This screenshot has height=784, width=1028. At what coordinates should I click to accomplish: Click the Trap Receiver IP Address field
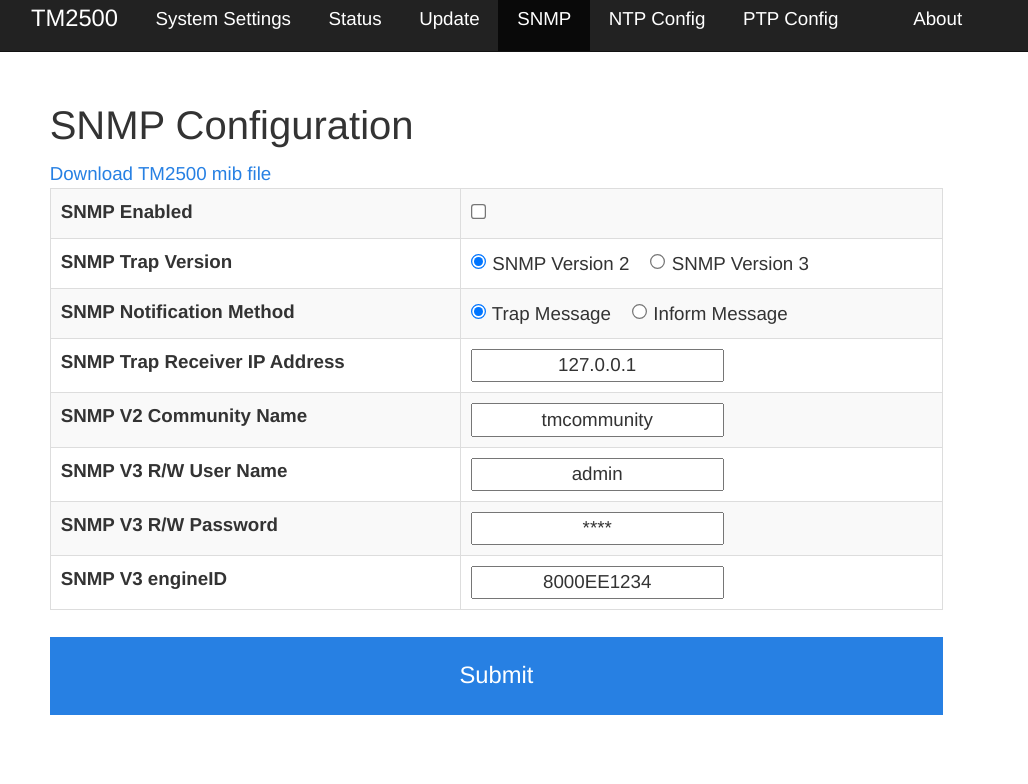tap(597, 365)
